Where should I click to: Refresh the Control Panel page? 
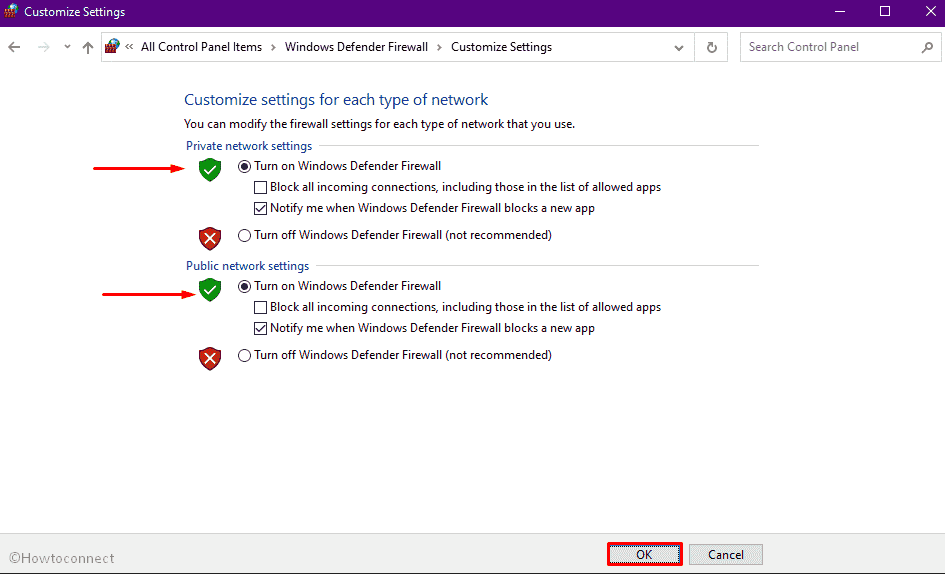pos(712,47)
